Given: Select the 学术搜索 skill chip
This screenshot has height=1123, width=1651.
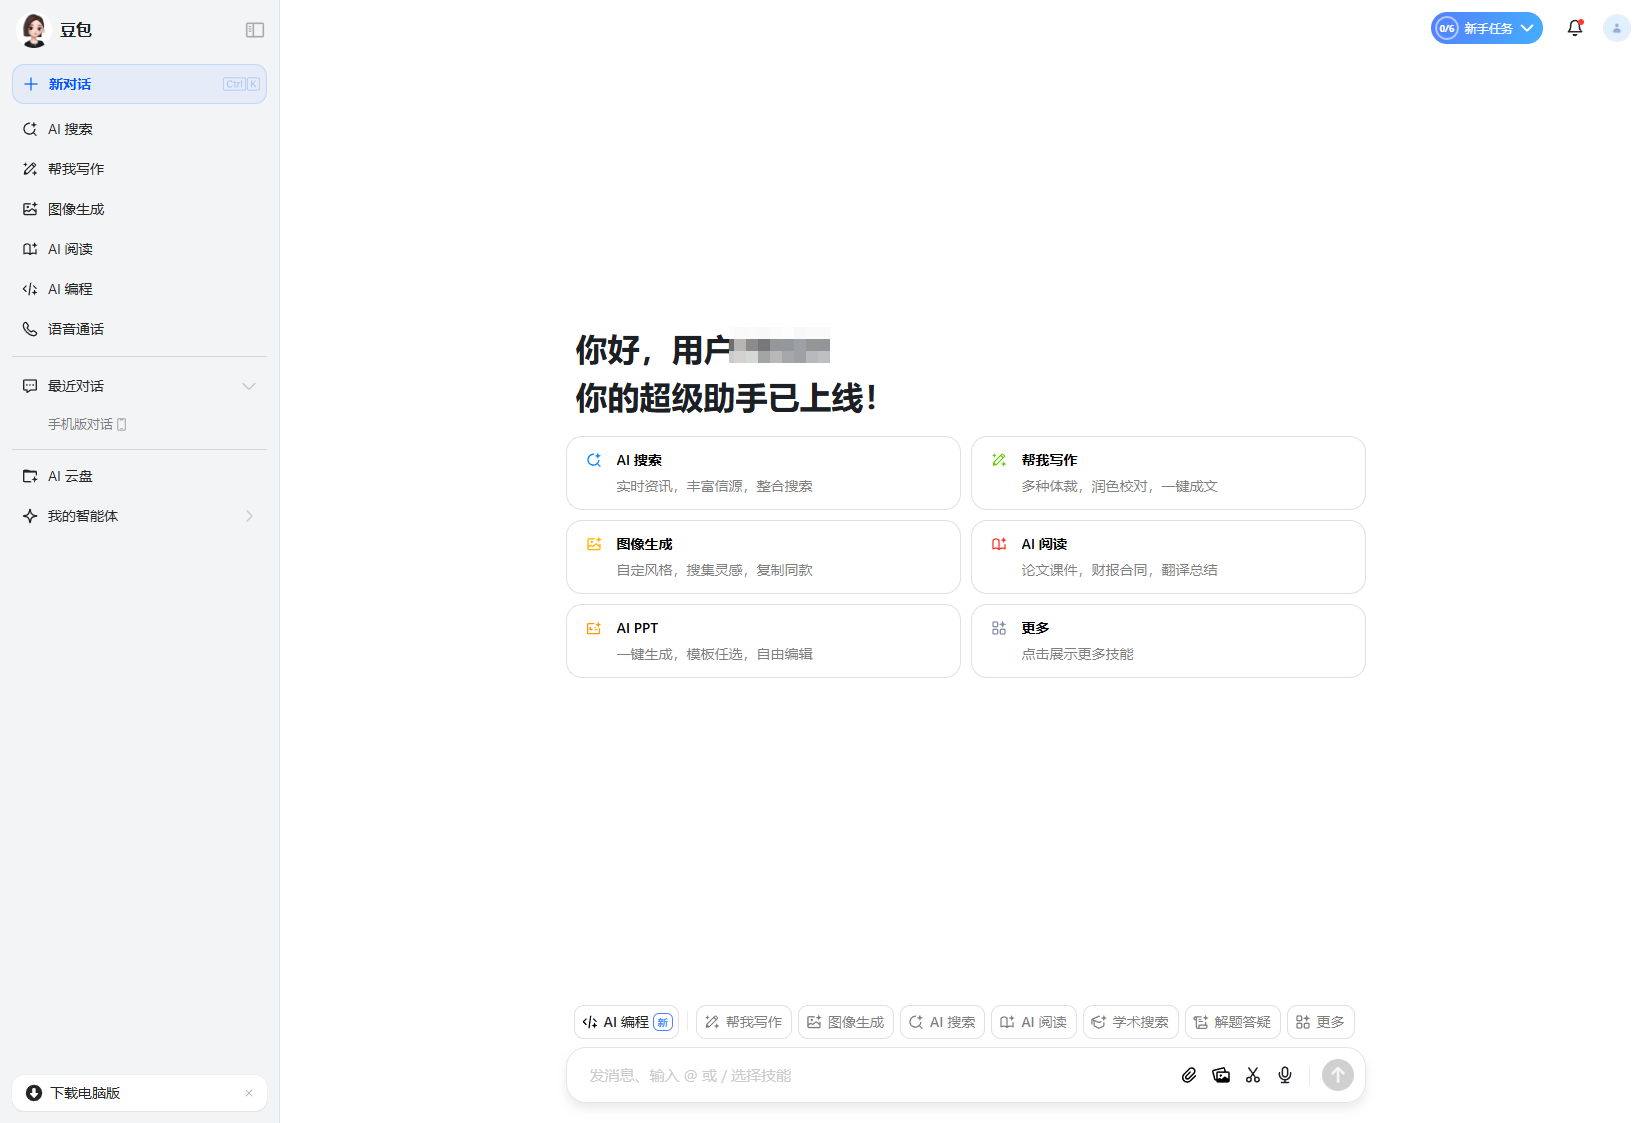Looking at the screenshot, I should 1131,1022.
